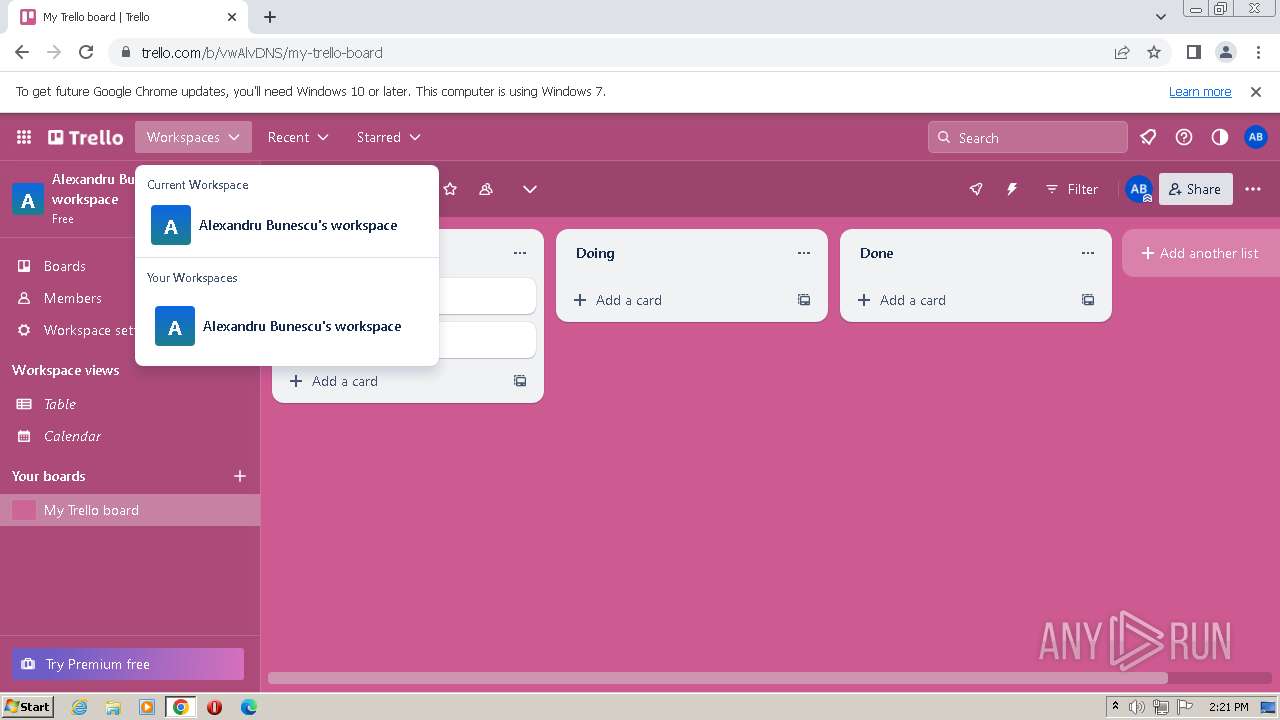Star the board with star icon
This screenshot has width=1280, height=720.
[450, 189]
